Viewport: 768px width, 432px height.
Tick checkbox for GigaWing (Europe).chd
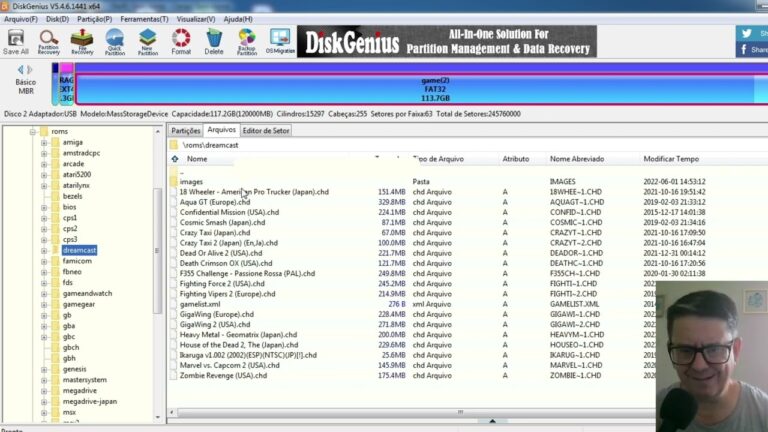tap(173, 314)
